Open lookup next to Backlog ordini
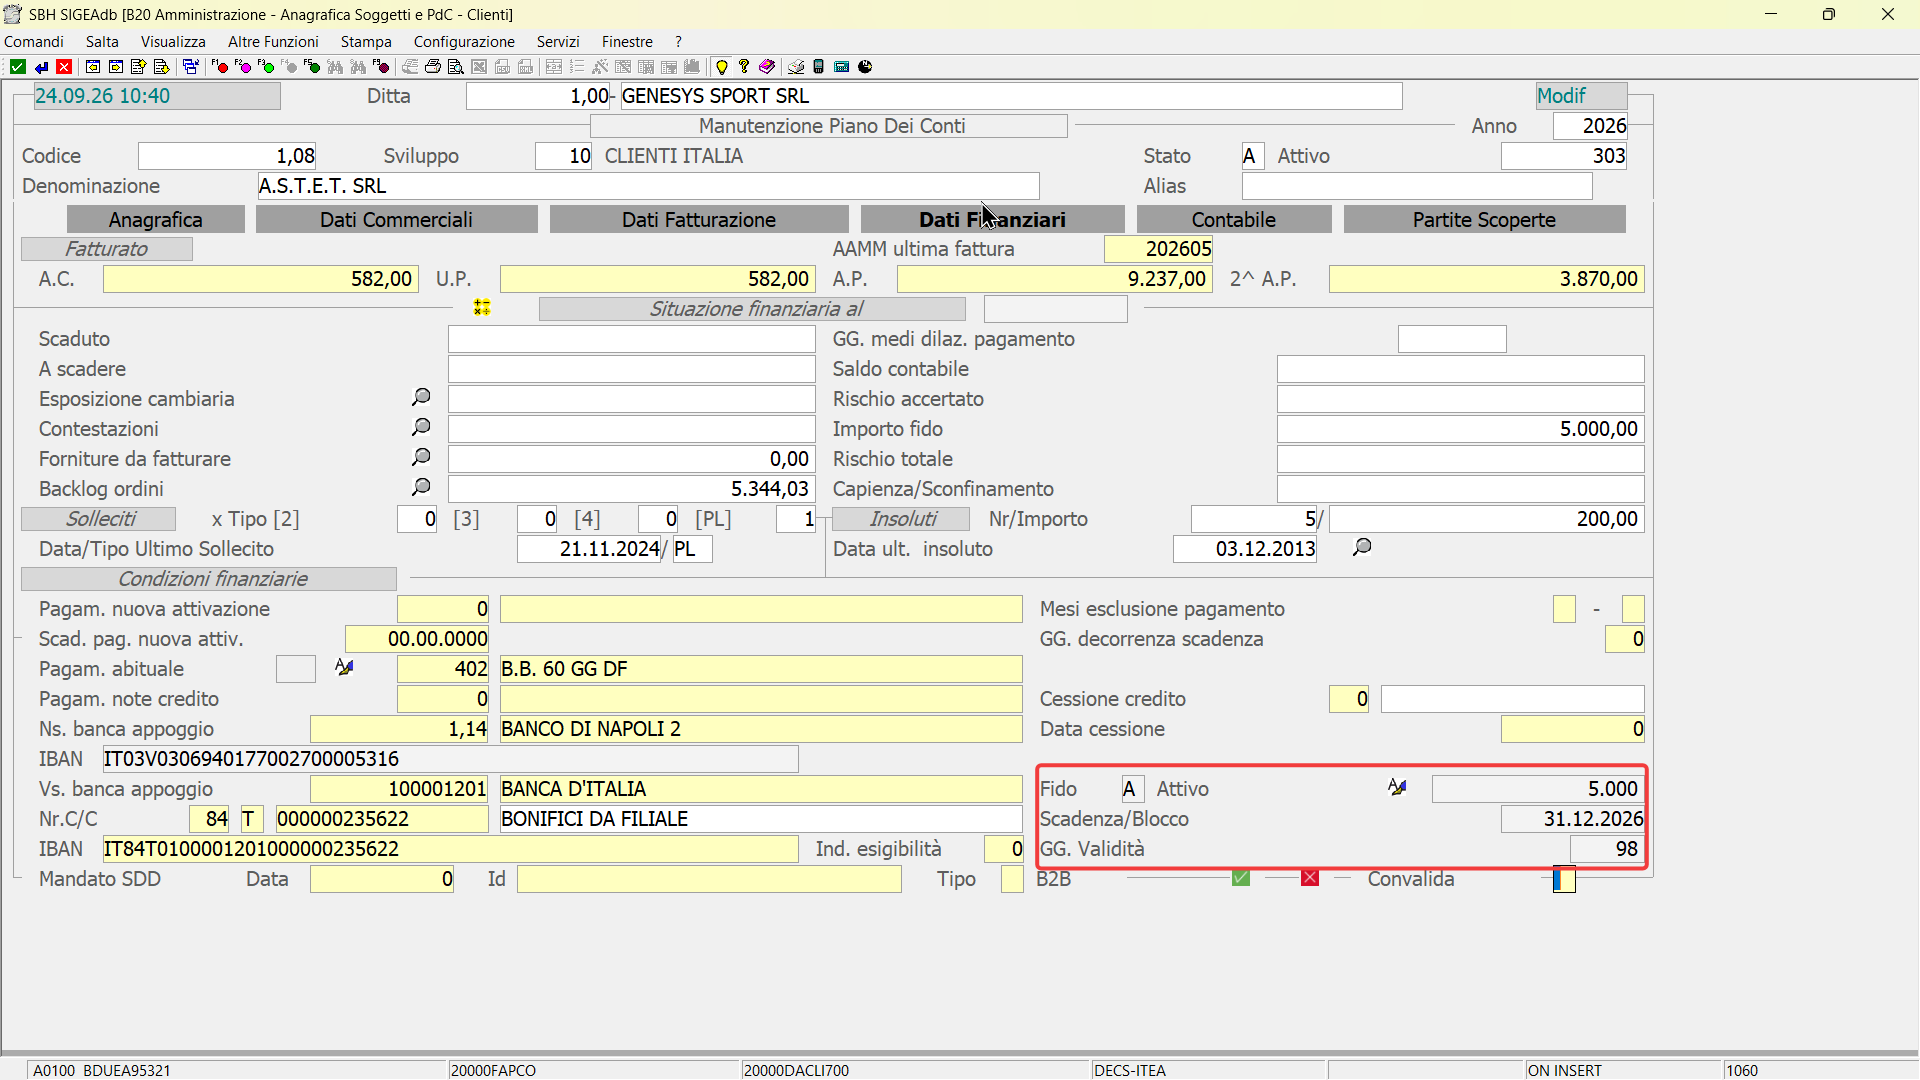This screenshot has width=1920, height=1080. pos(421,487)
